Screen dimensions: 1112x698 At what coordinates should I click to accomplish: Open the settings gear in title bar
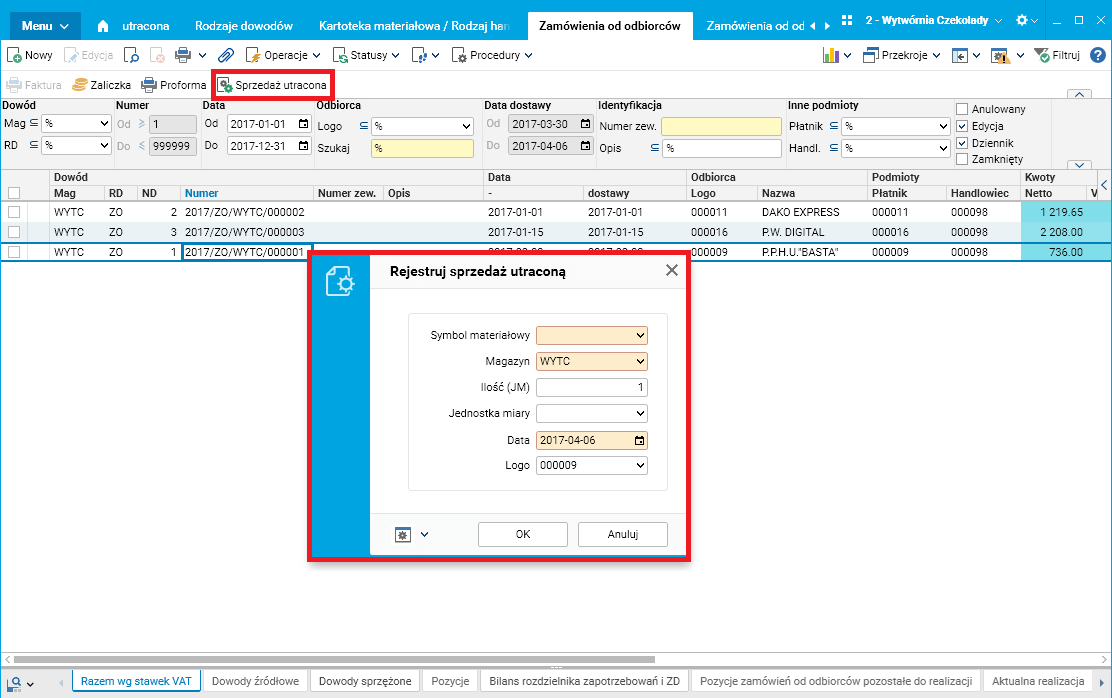point(1022,21)
